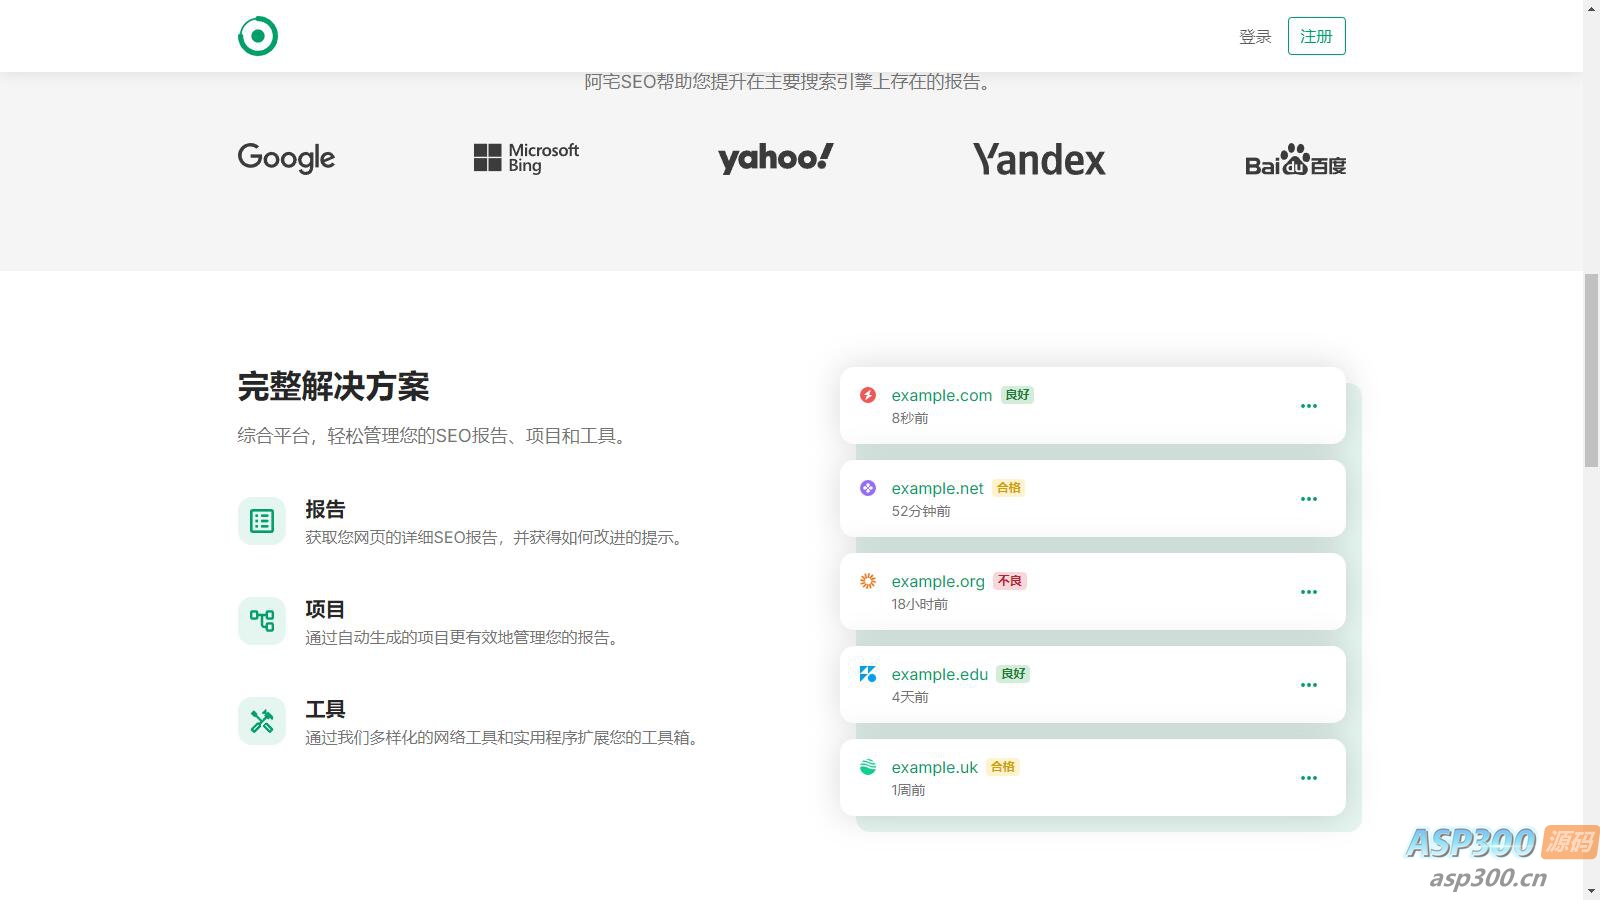Click the 项目 hierarchy icon
The image size is (1600, 900).
tap(262, 621)
